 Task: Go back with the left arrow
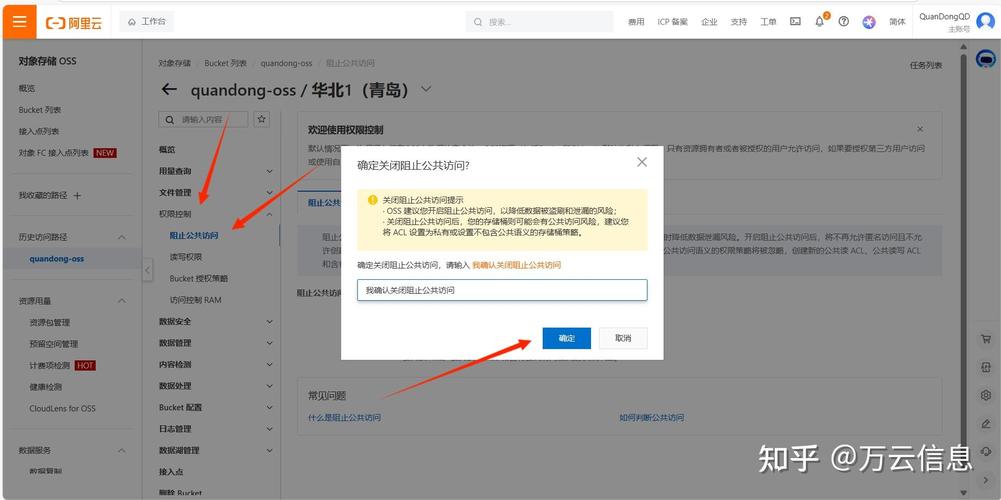169,89
